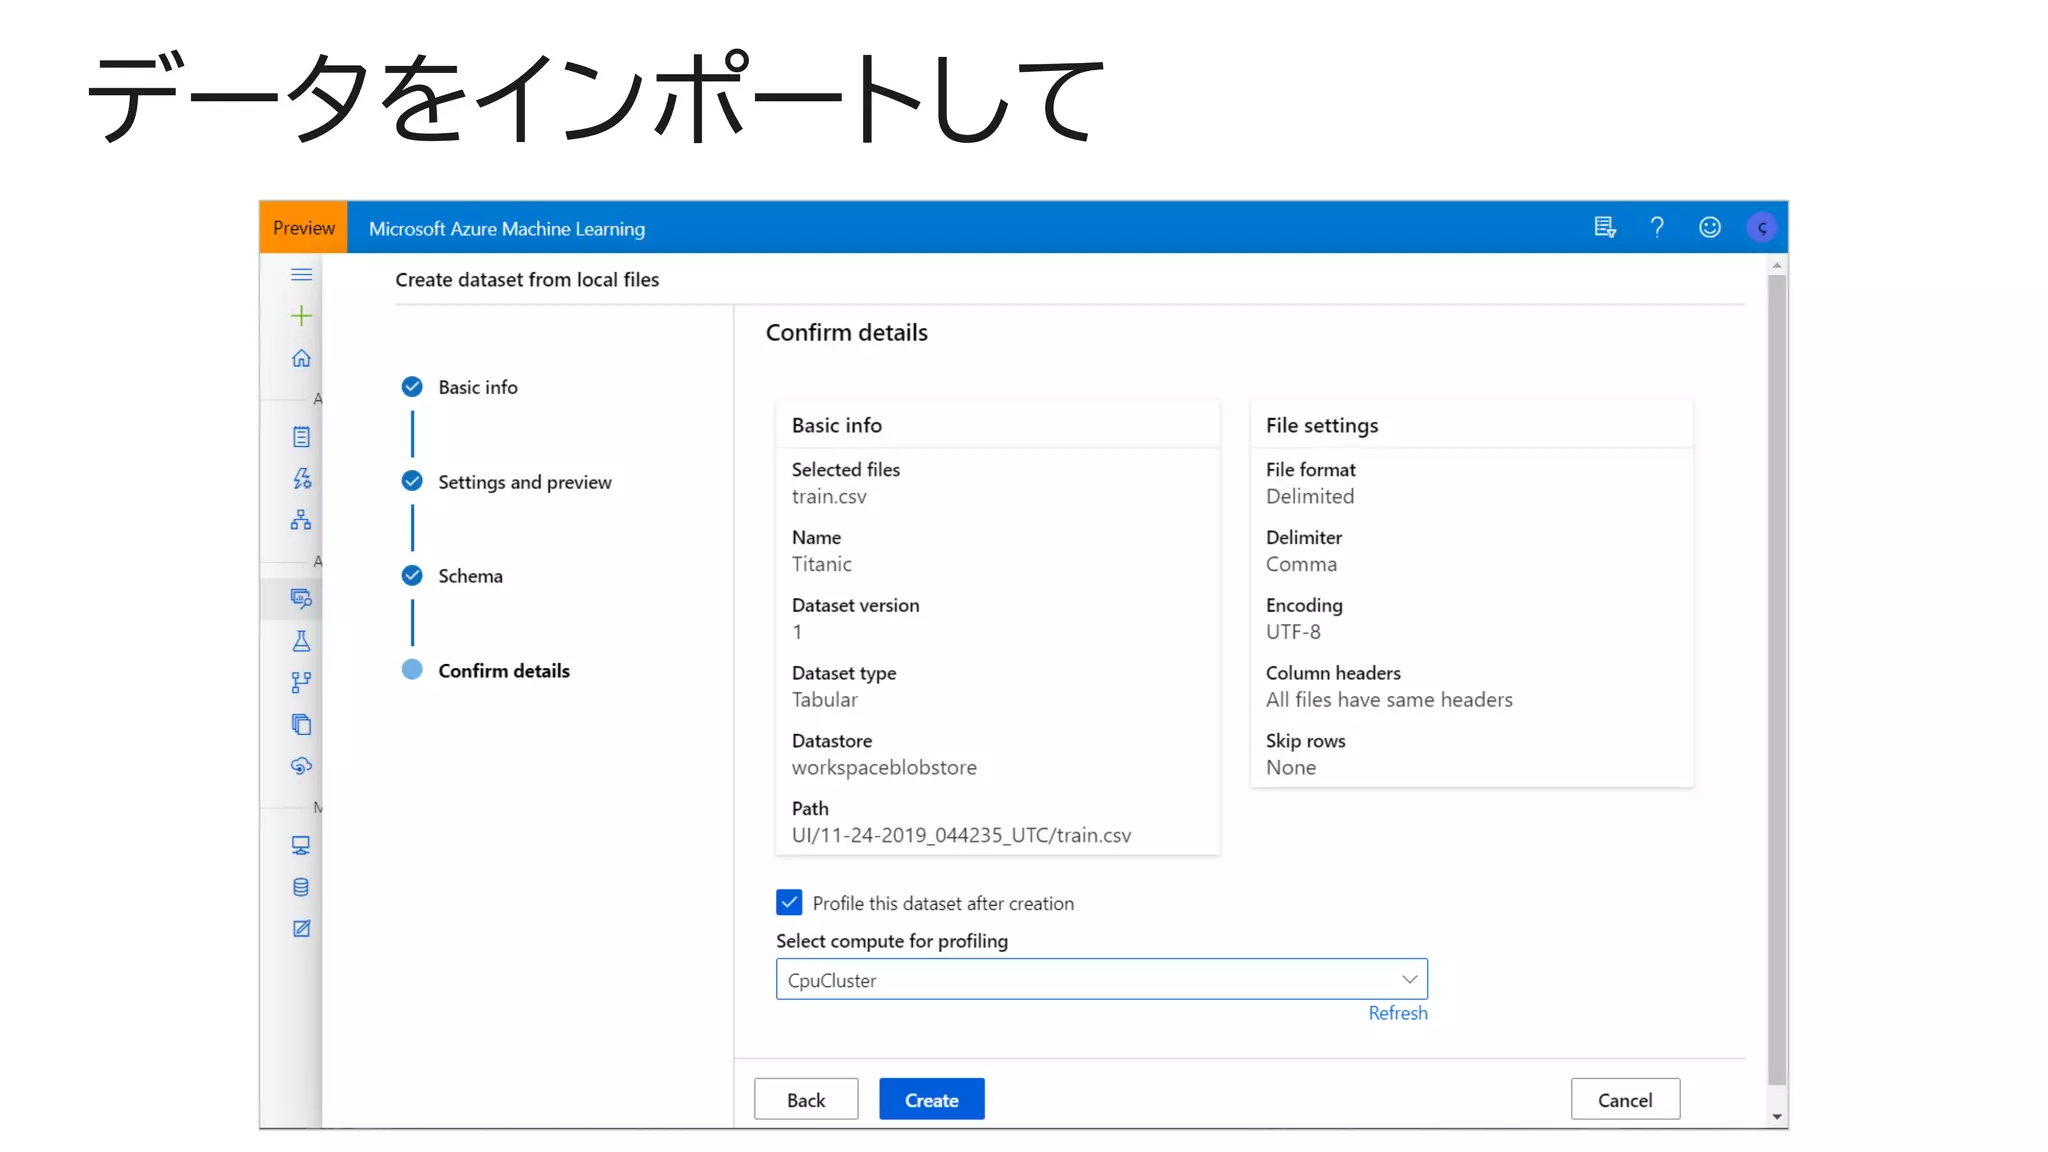Click the vertical scrollbar thumb
Screen dimensions: 2048x1152
point(1777,680)
